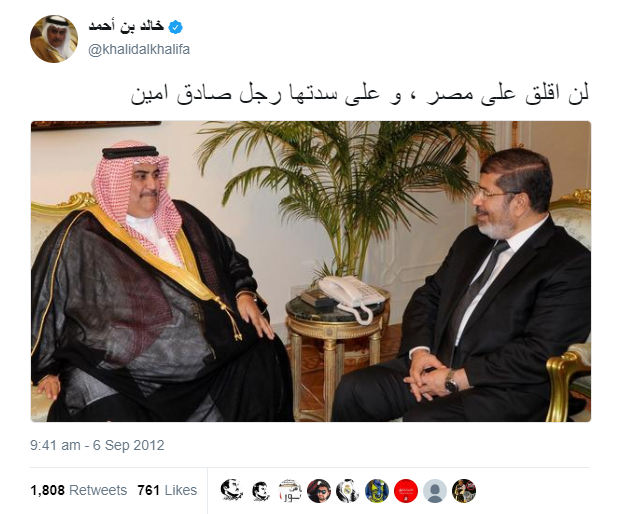
Task: Open the 9:41 am - 6 Sep 2012 timestamp
Action: [x=97, y=445]
